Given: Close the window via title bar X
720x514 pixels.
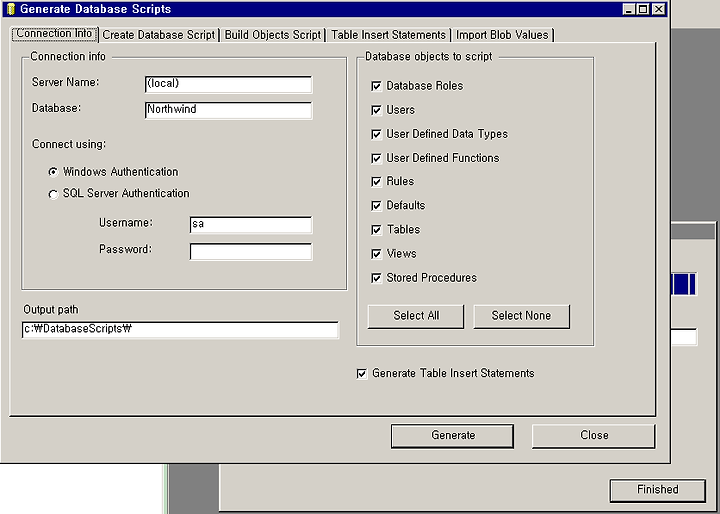Looking at the screenshot, I should pyautogui.click(x=659, y=9).
